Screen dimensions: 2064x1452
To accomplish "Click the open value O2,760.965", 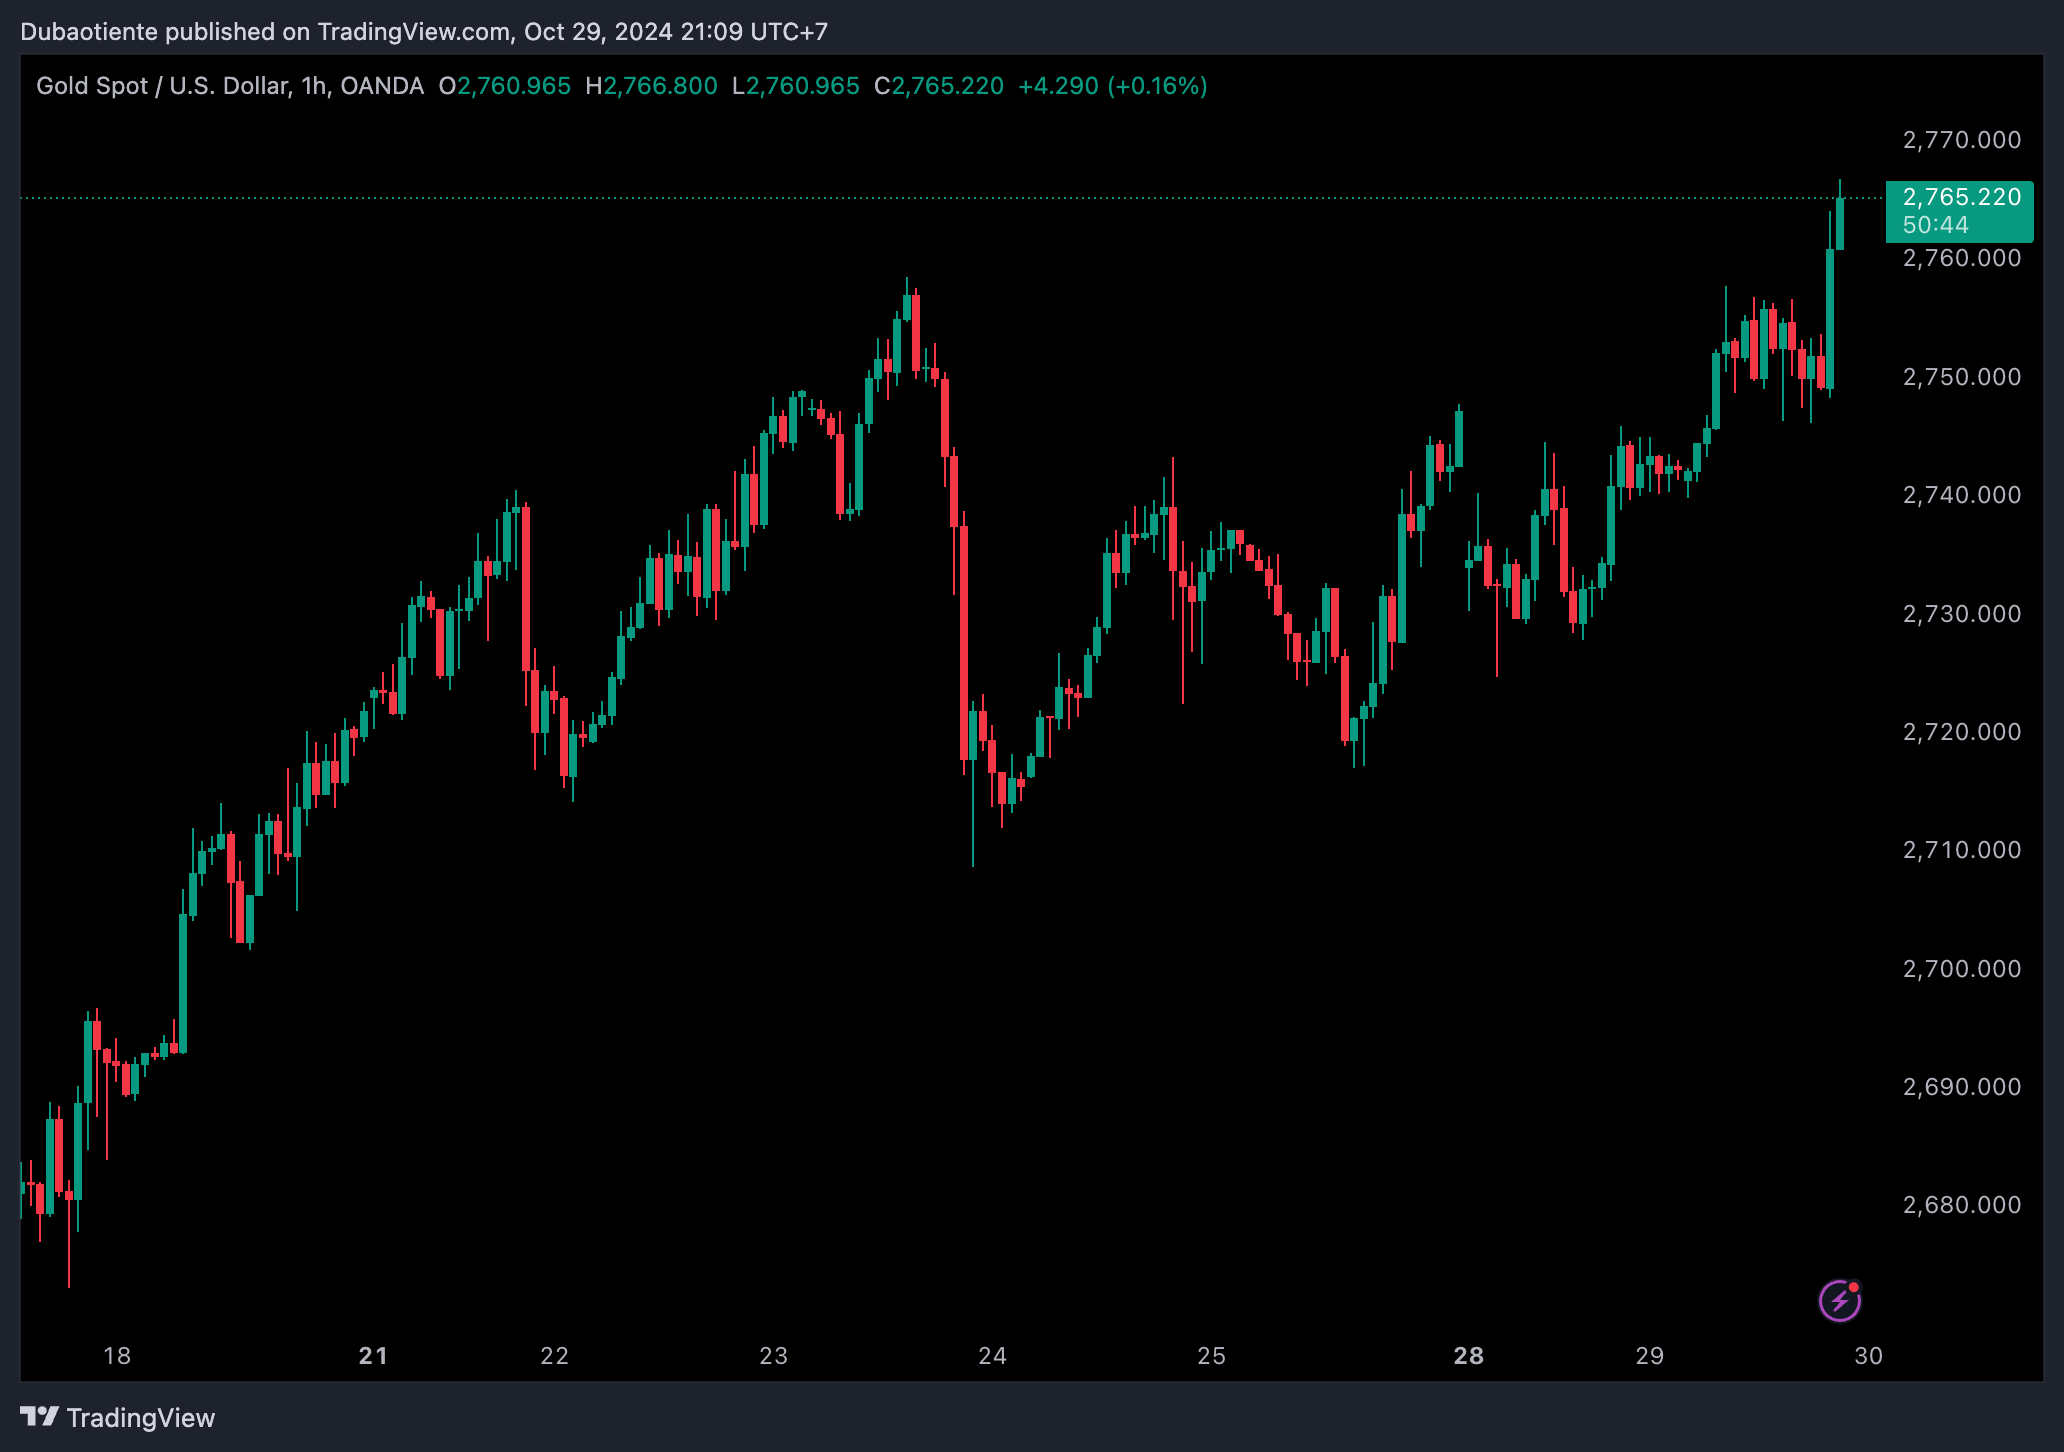I will point(505,86).
